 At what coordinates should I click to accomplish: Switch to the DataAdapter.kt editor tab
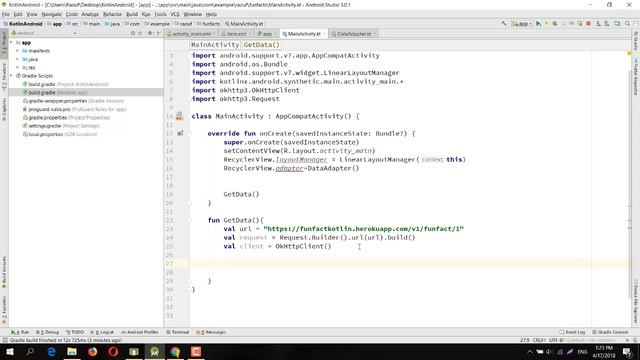(x=353, y=34)
